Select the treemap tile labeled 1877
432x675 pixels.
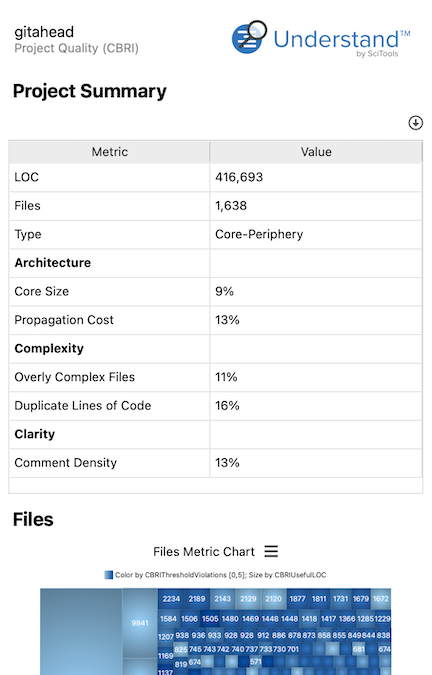297,599
